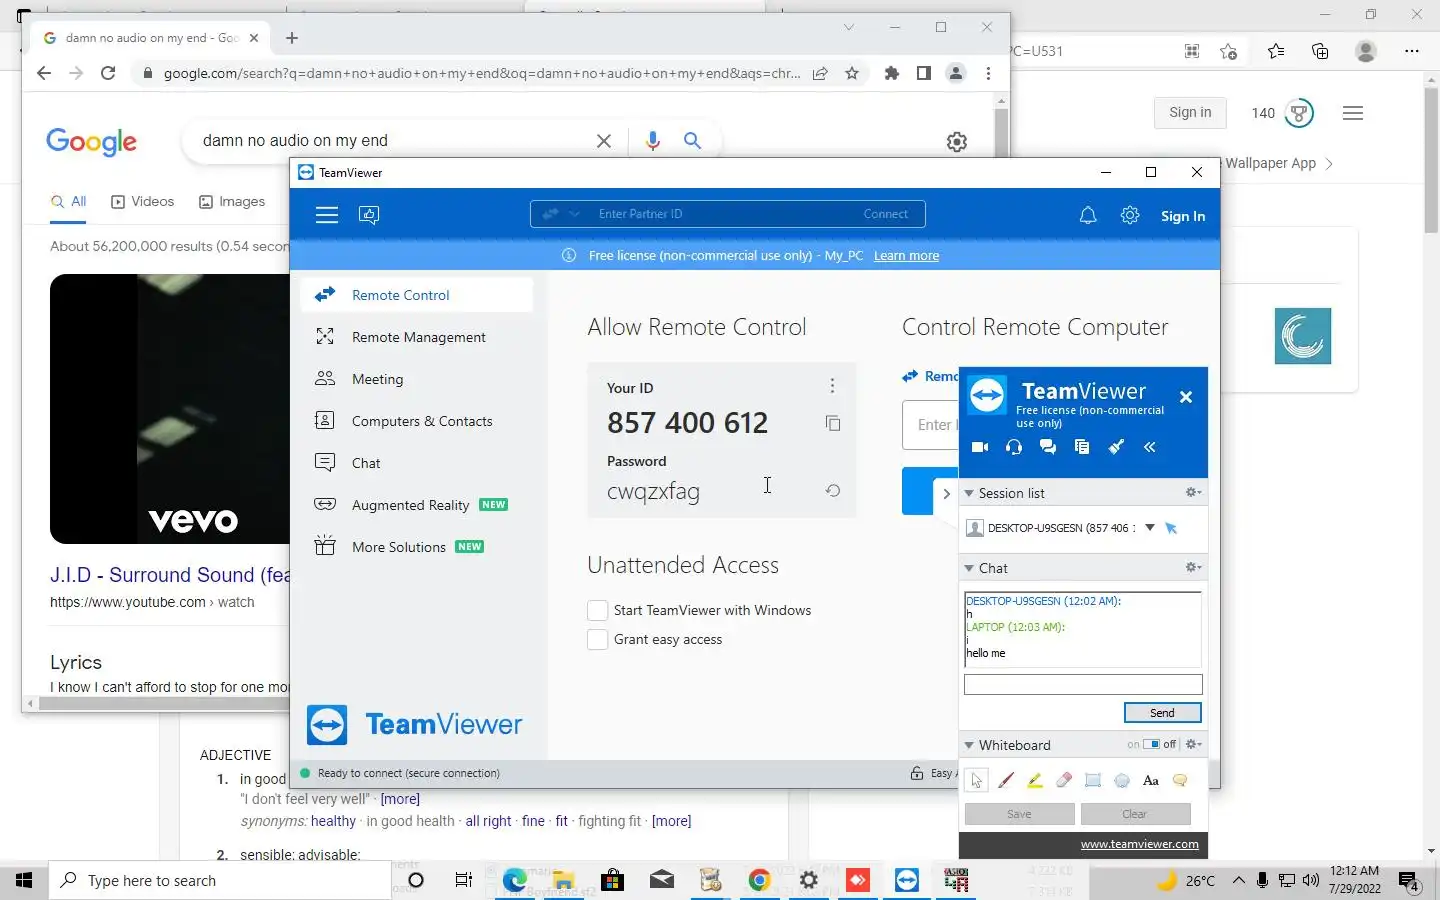Switch to Google Images tab
1440x900 pixels.
[232, 202]
